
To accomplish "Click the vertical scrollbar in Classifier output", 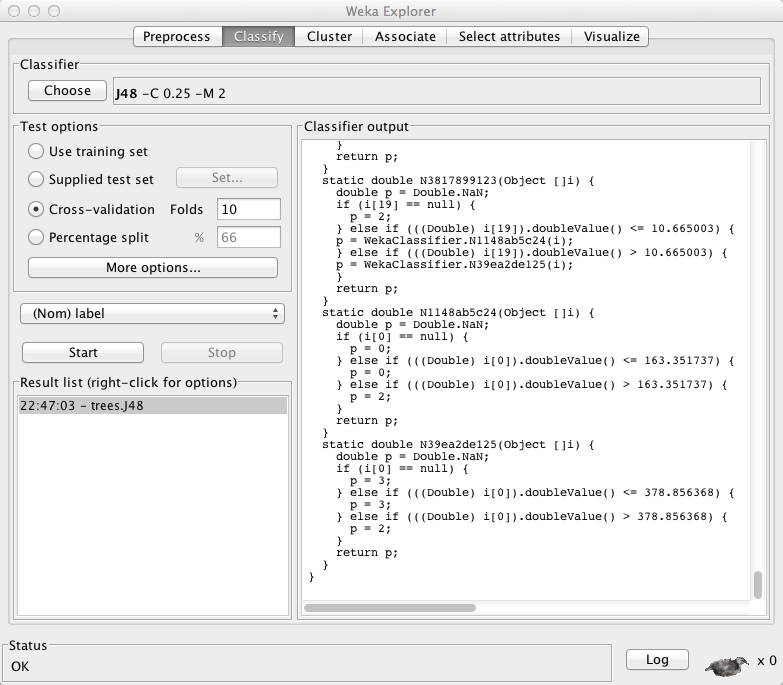I will (758, 584).
